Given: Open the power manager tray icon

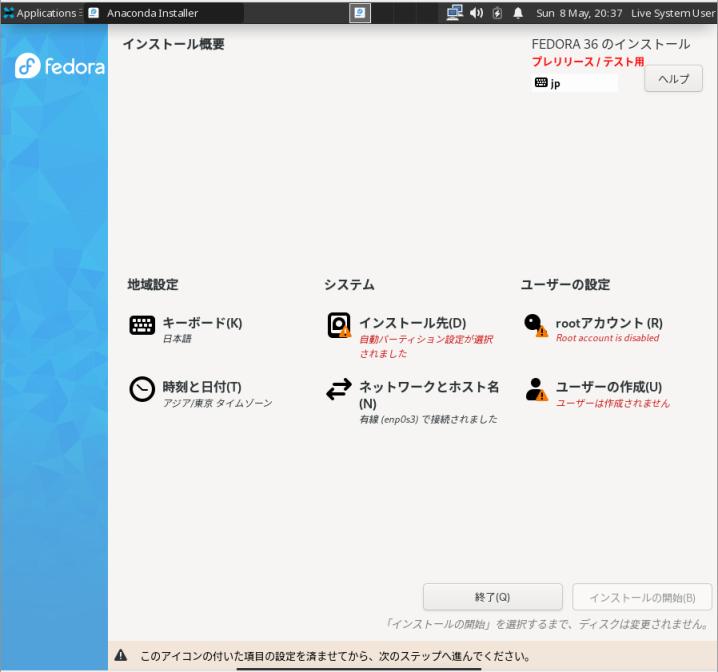Looking at the screenshot, I should pos(497,13).
